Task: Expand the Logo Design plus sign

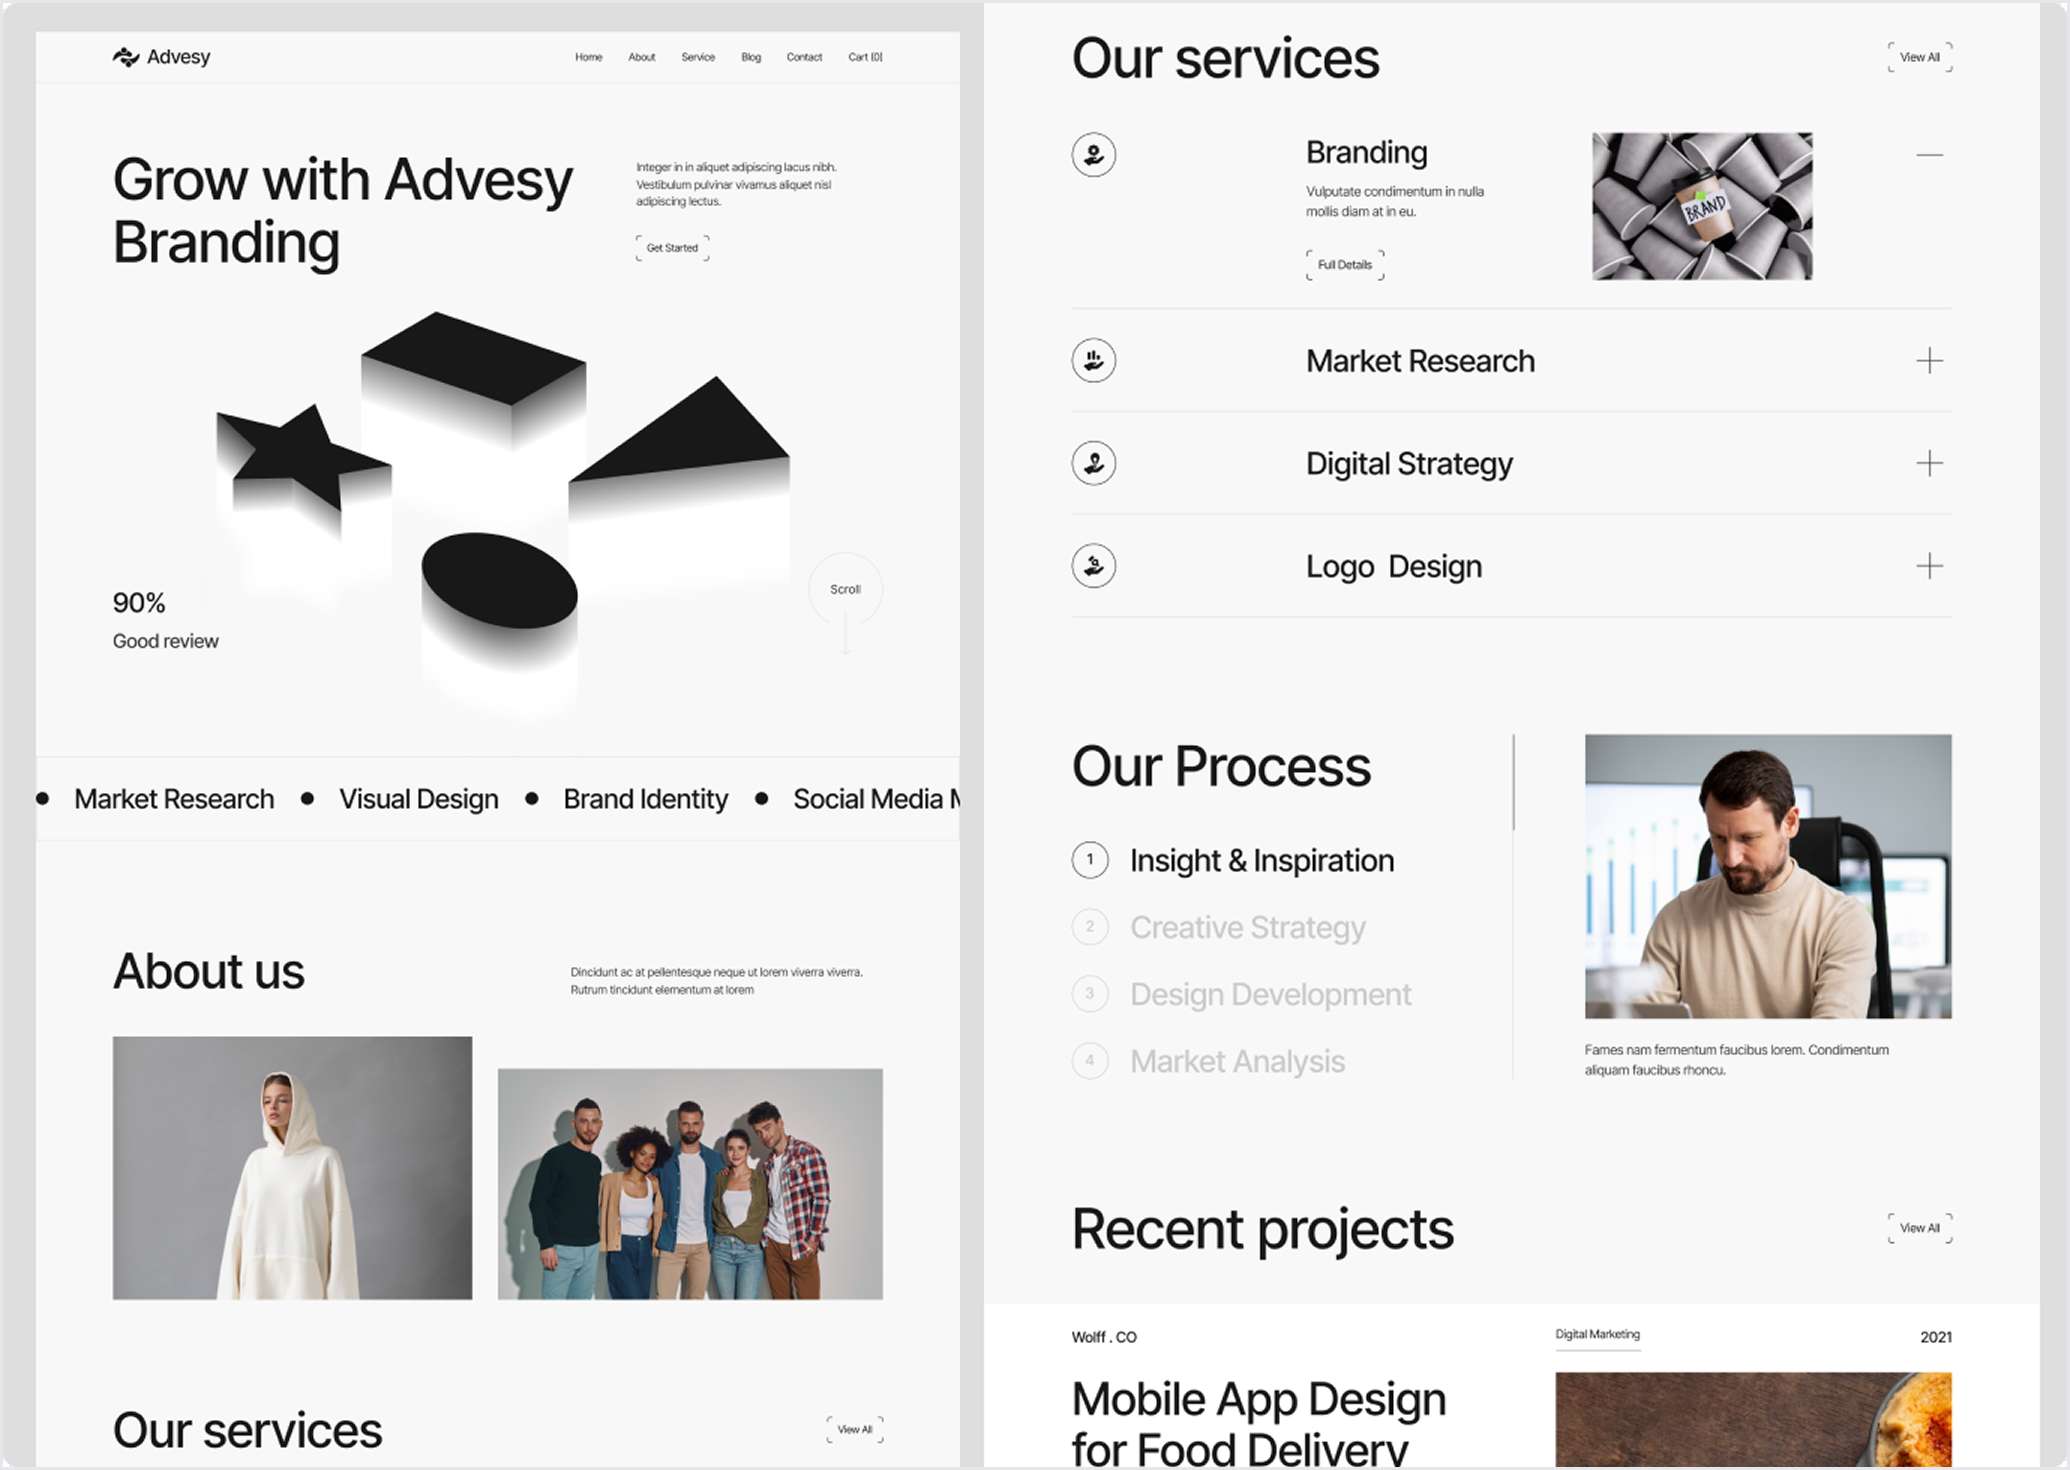Action: 1929,566
